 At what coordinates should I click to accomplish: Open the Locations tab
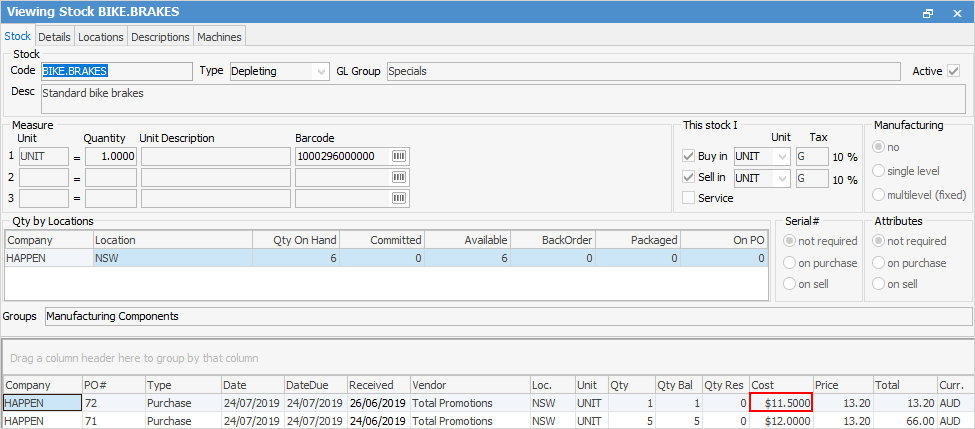pos(101,37)
